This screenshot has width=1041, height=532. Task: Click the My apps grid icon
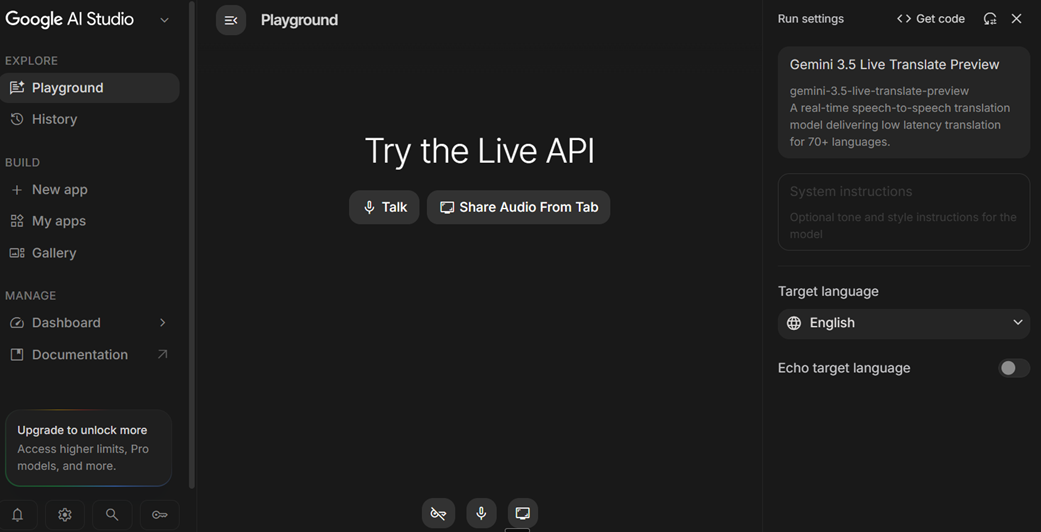pyautogui.click(x=17, y=221)
